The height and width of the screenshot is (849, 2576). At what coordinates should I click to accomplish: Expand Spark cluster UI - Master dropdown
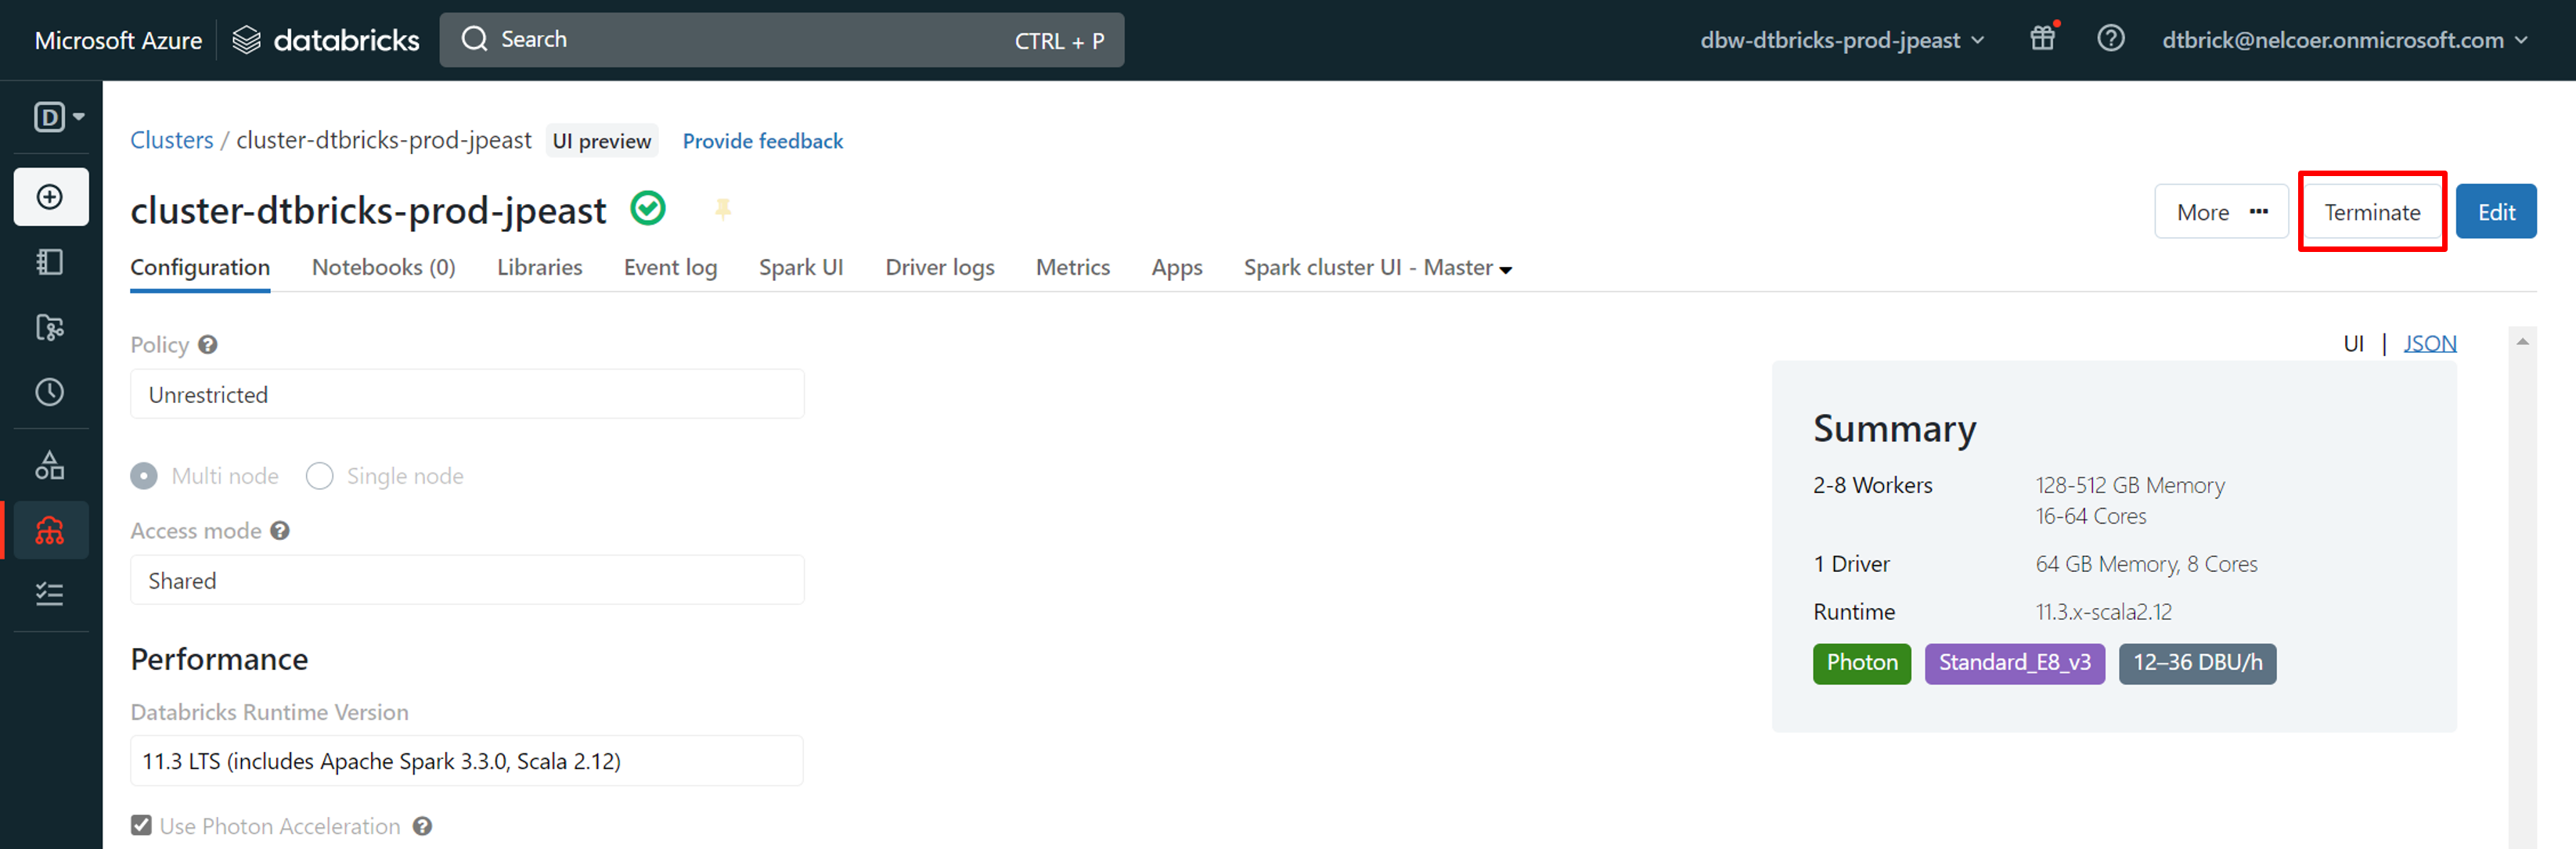point(1377,268)
